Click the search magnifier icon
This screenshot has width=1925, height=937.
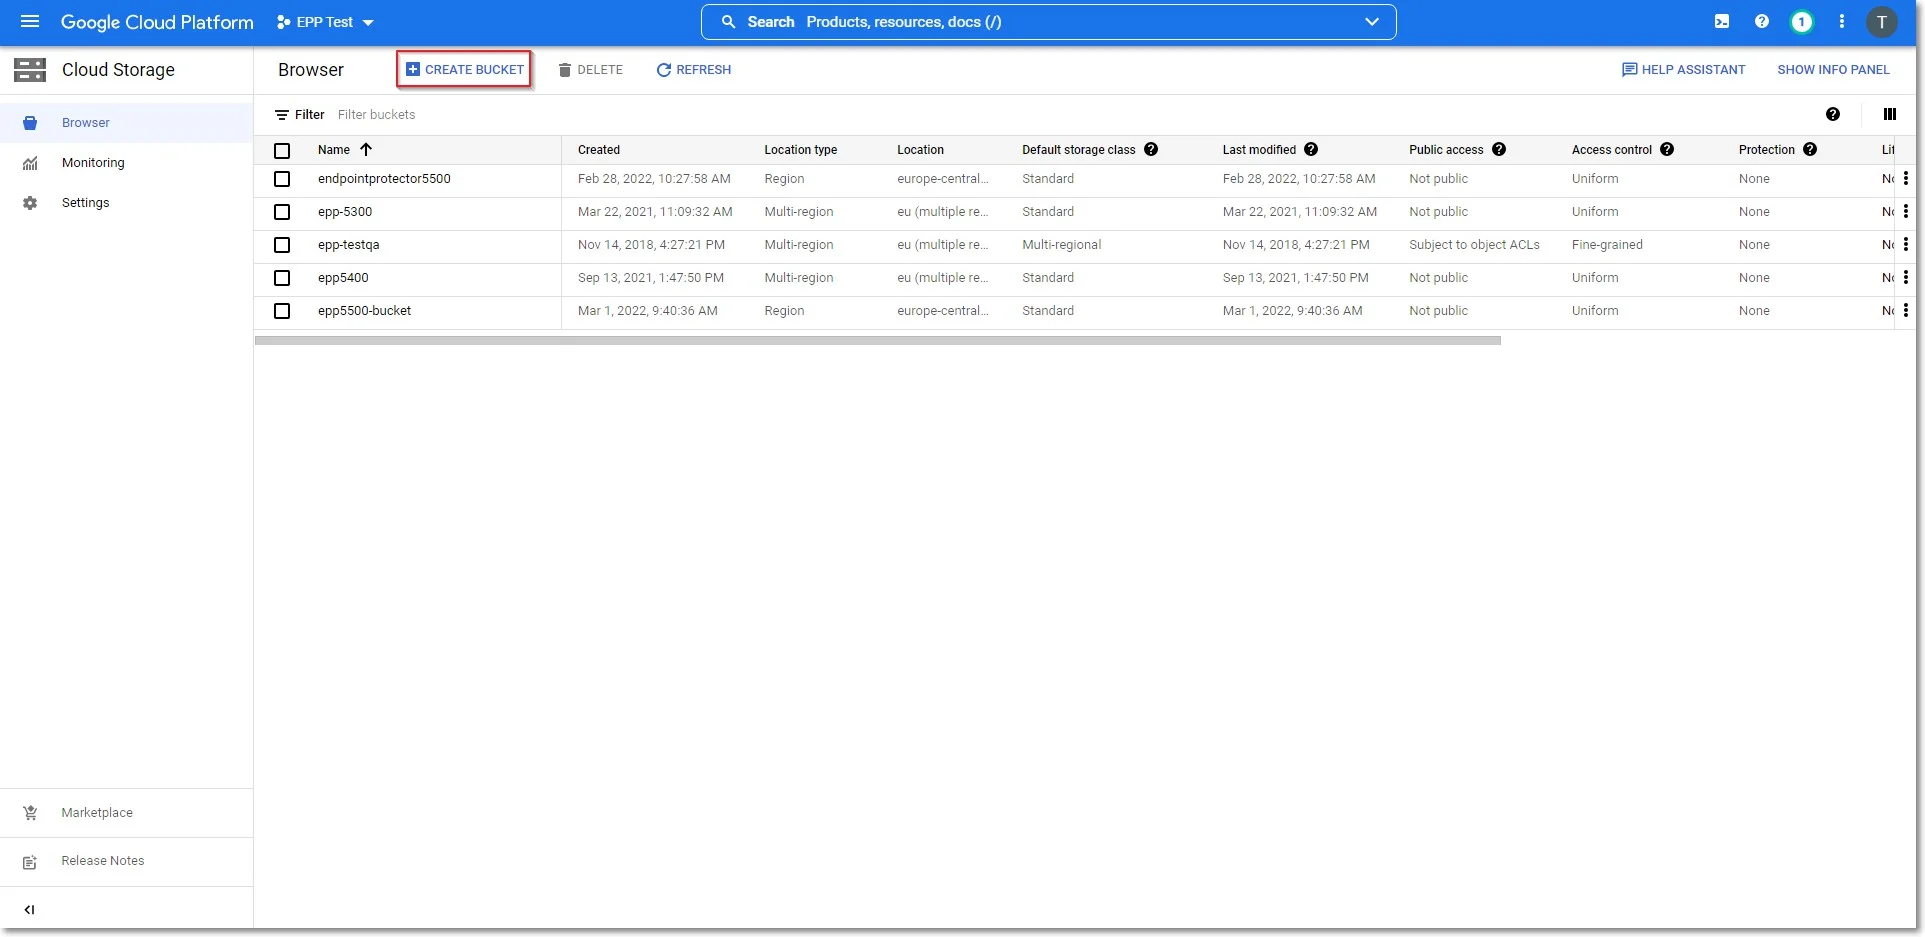pos(728,22)
